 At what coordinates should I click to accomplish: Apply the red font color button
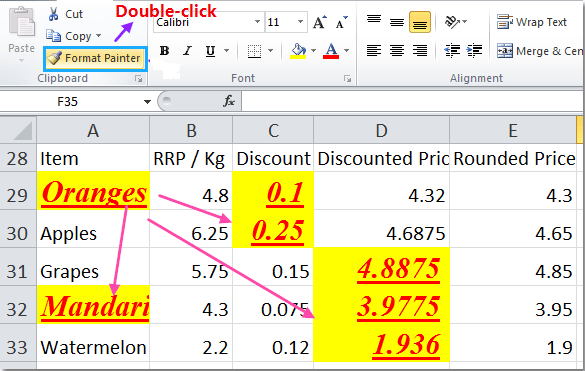tap(331, 51)
